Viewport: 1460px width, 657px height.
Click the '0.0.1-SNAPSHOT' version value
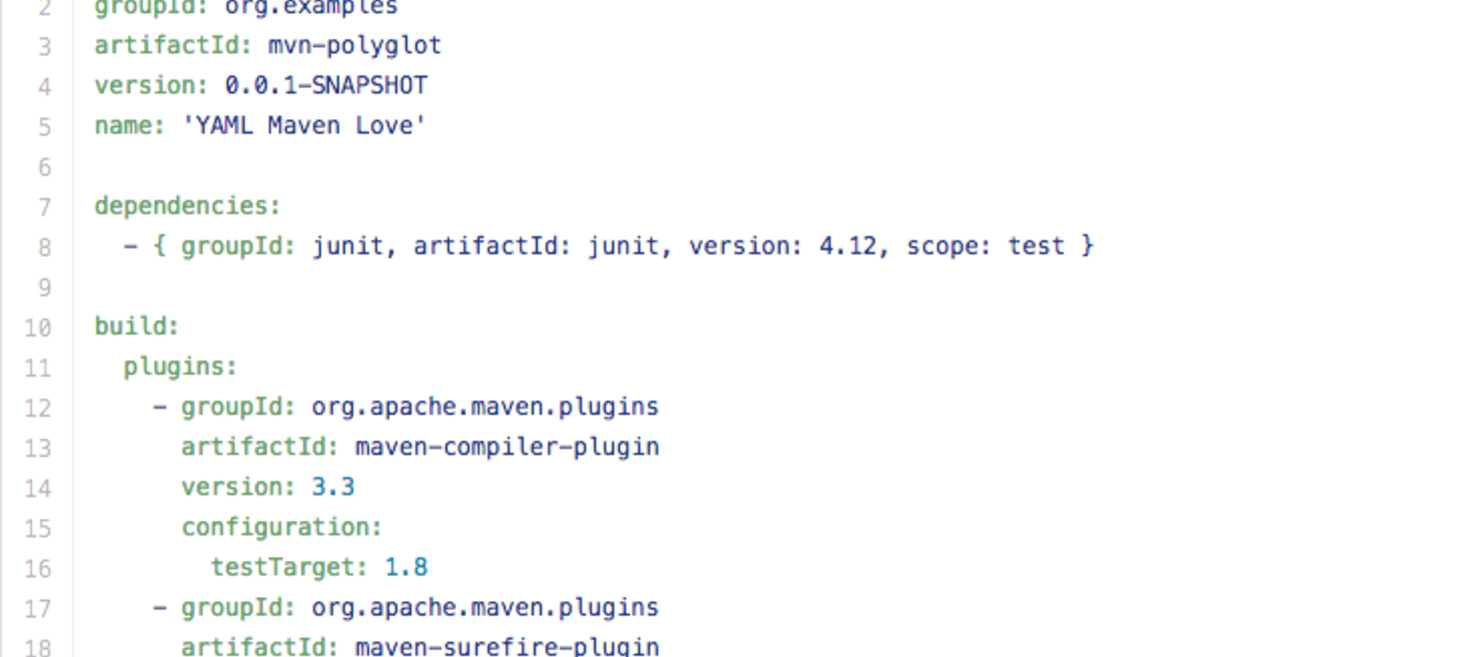326,86
